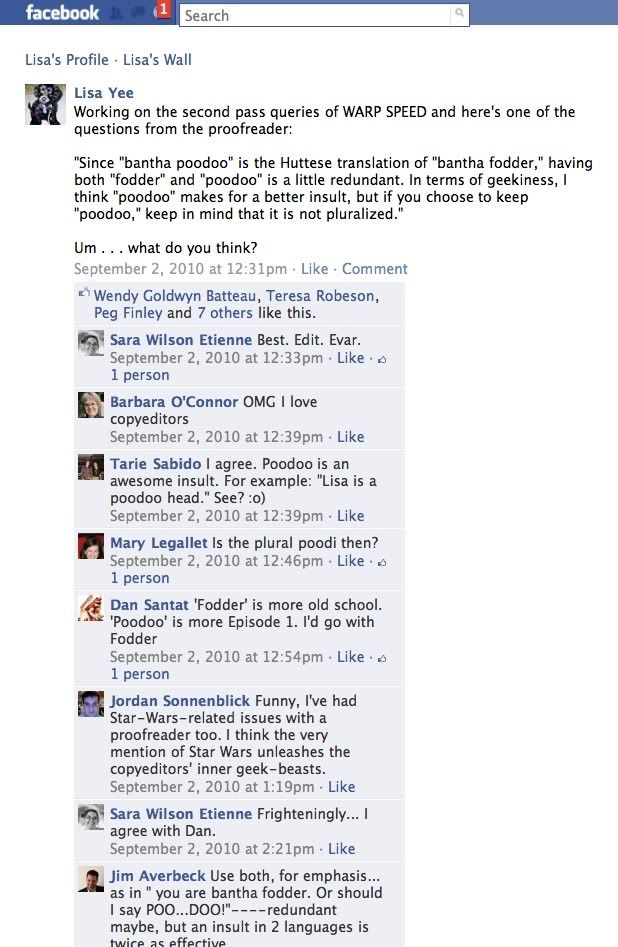Open Lisa's Profile link

(x=66, y=60)
